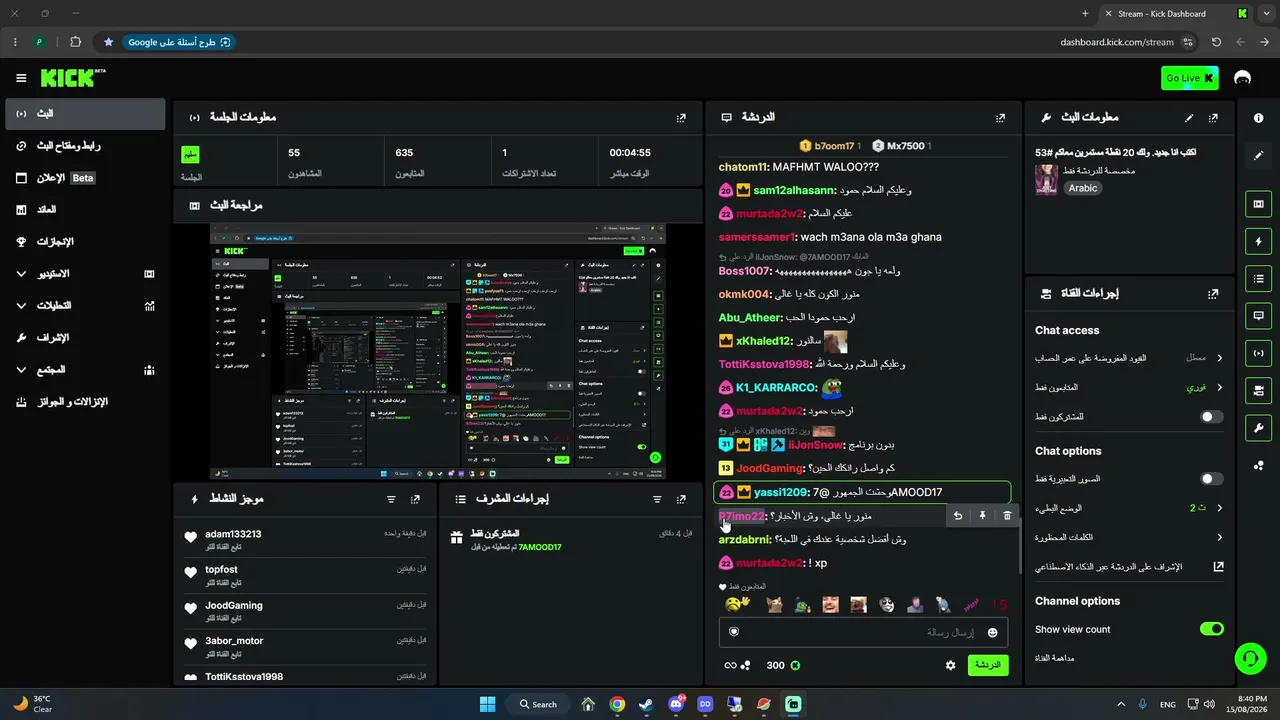1280x720 pixels.
Task: Click the KICK logo
Action: click(72, 78)
